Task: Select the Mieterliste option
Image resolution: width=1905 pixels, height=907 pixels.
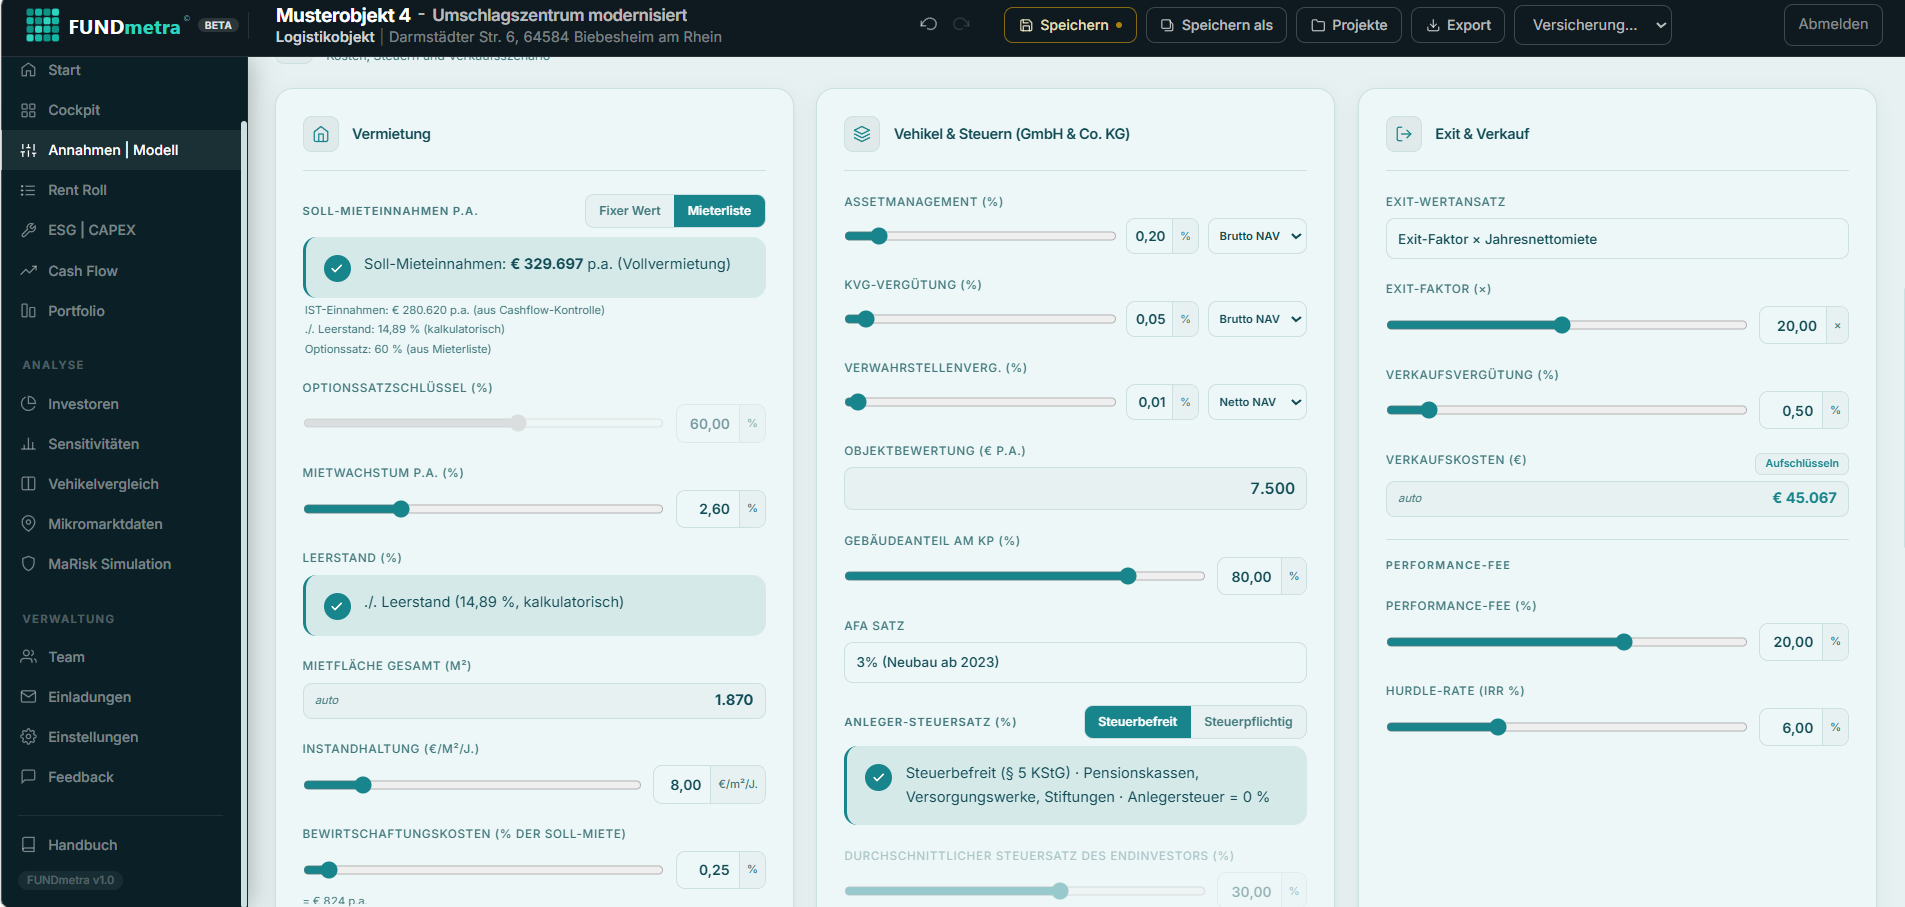Action: pos(719,211)
